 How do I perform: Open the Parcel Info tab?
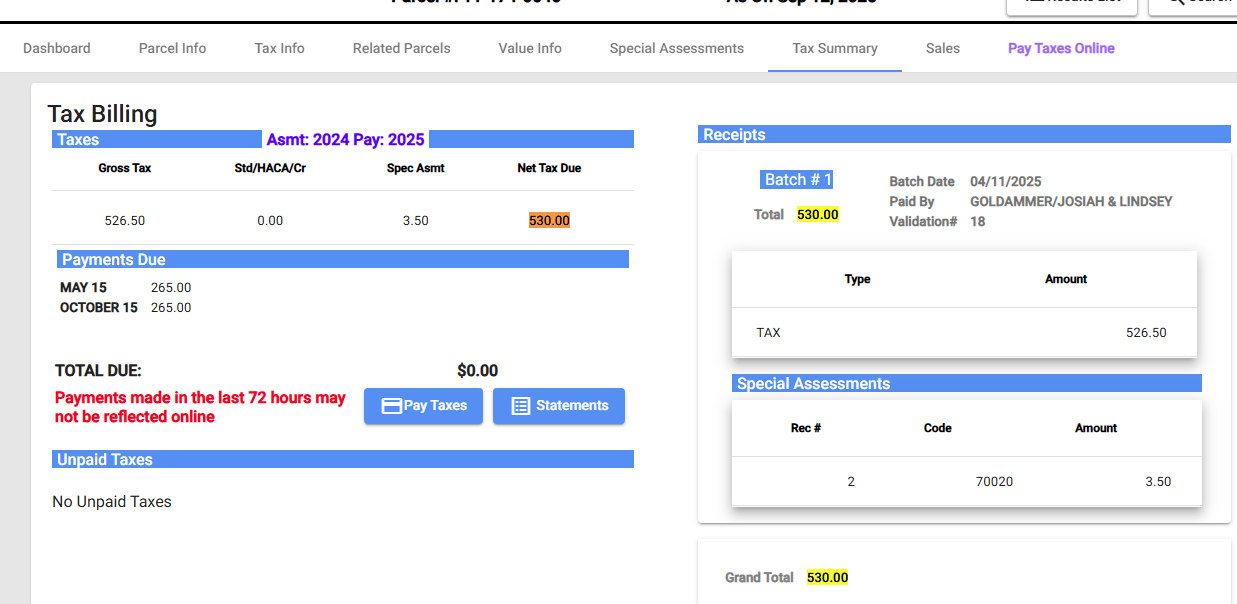point(172,48)
